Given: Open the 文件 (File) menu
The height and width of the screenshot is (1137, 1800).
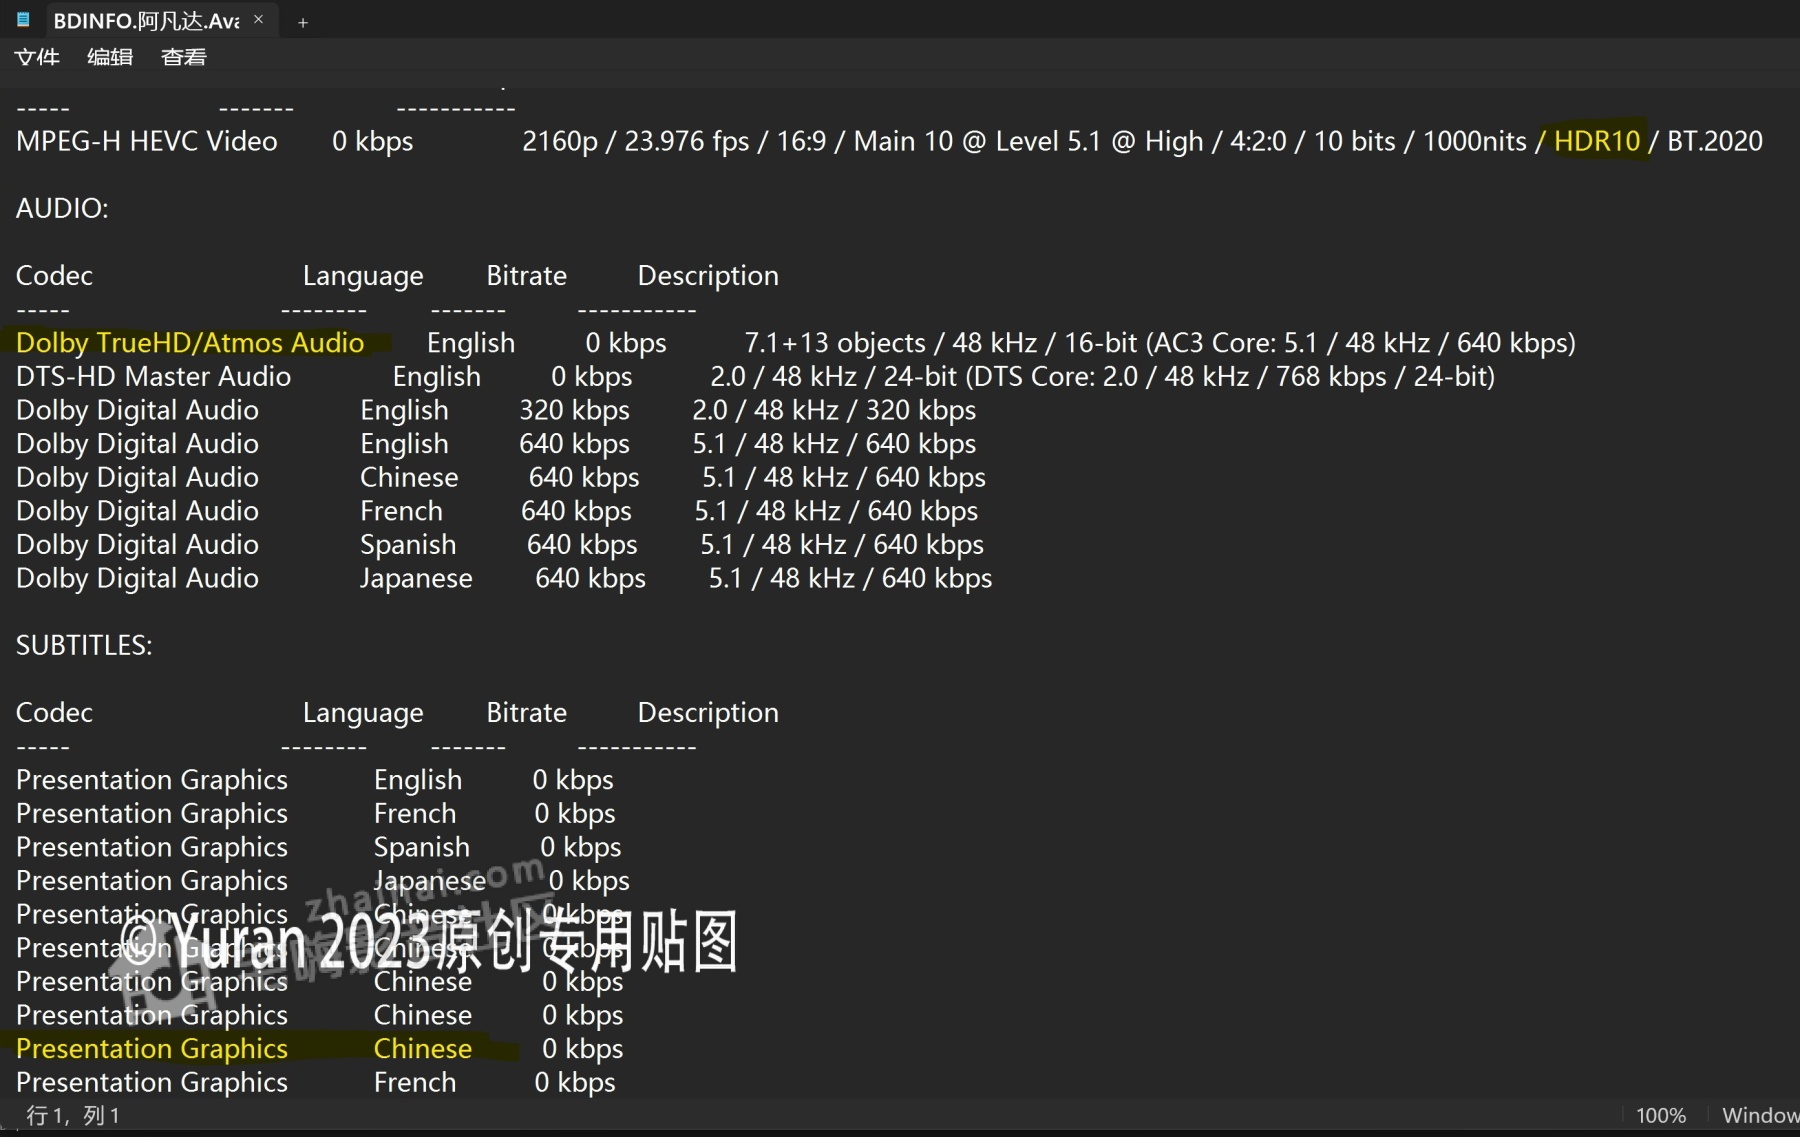Looking at the screenshot, I should 37,57.
